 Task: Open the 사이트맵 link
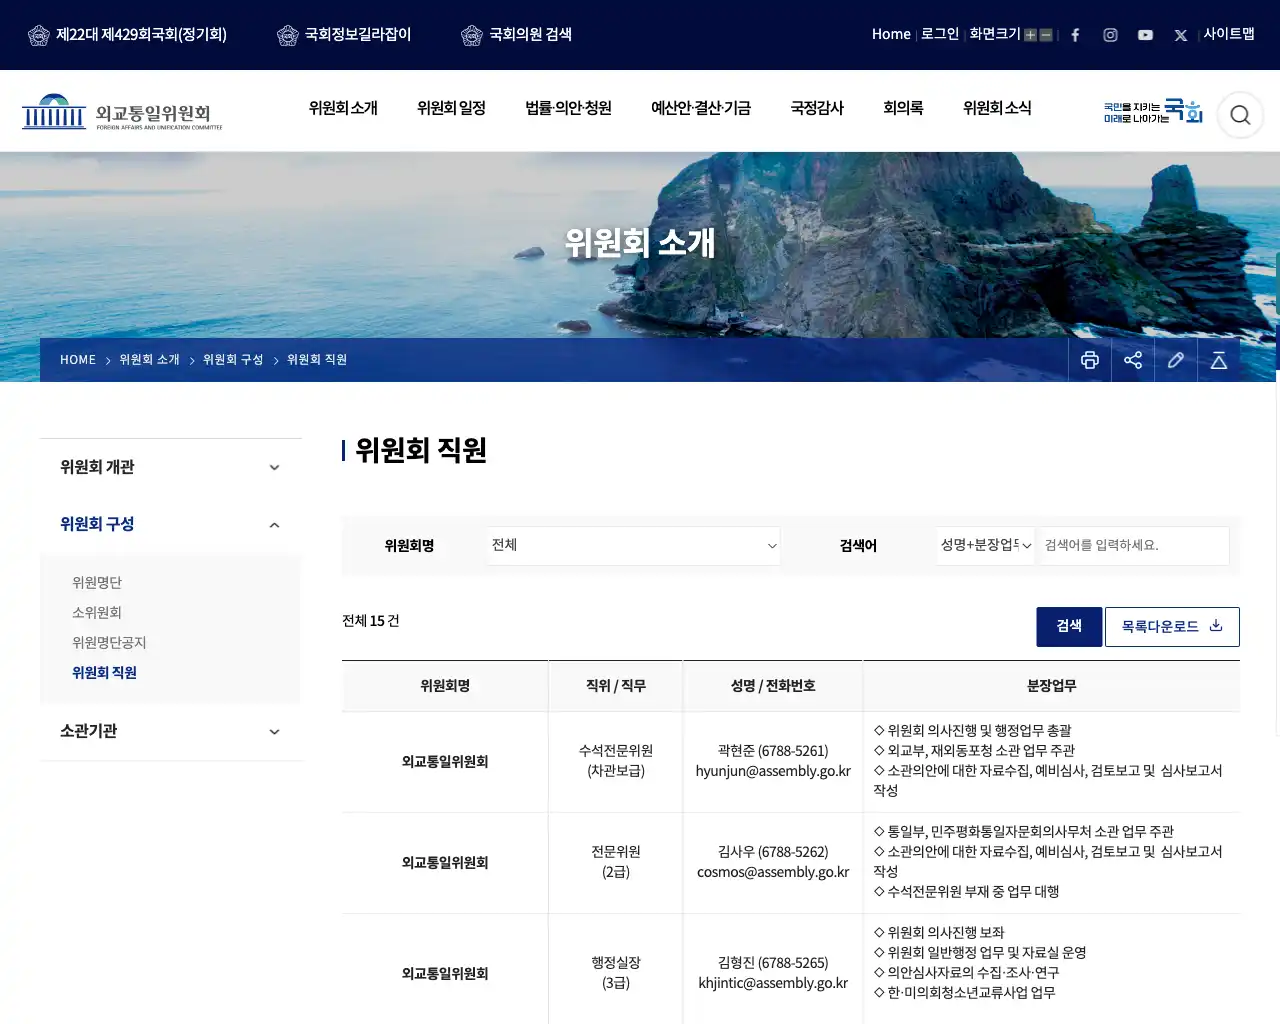point(1229,34)
